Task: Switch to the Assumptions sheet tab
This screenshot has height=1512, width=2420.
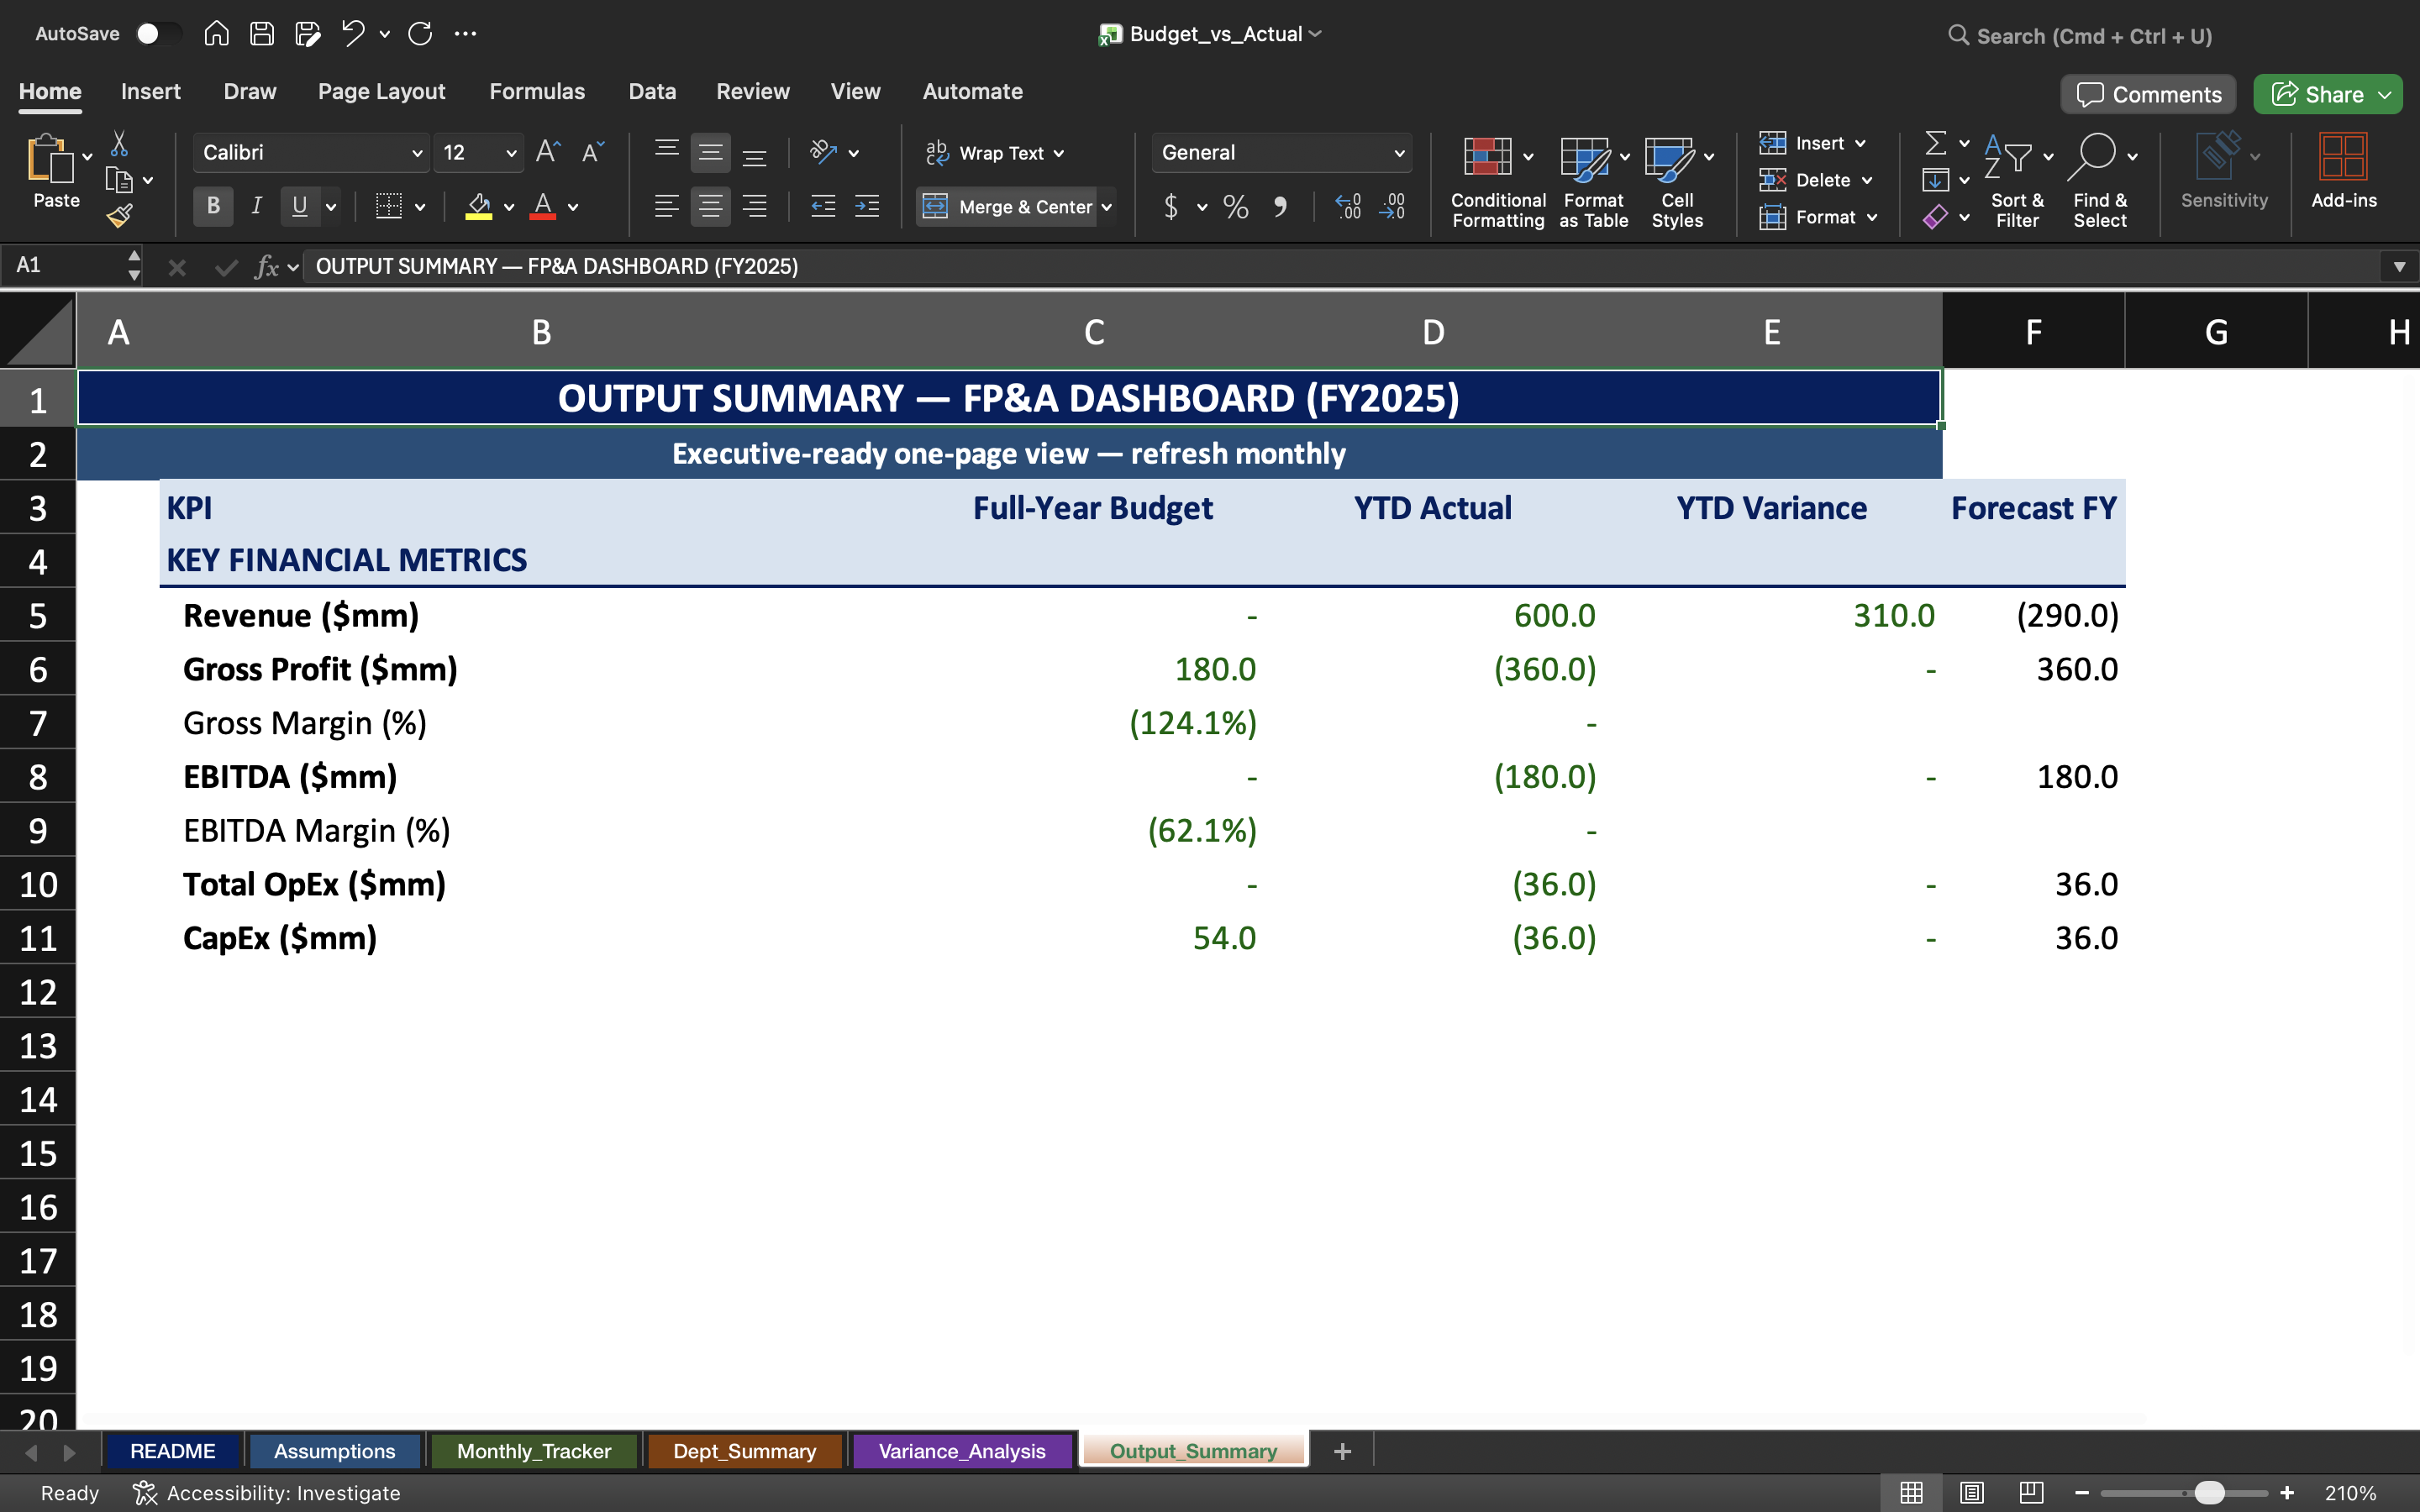Action: tap(334, 1451)
